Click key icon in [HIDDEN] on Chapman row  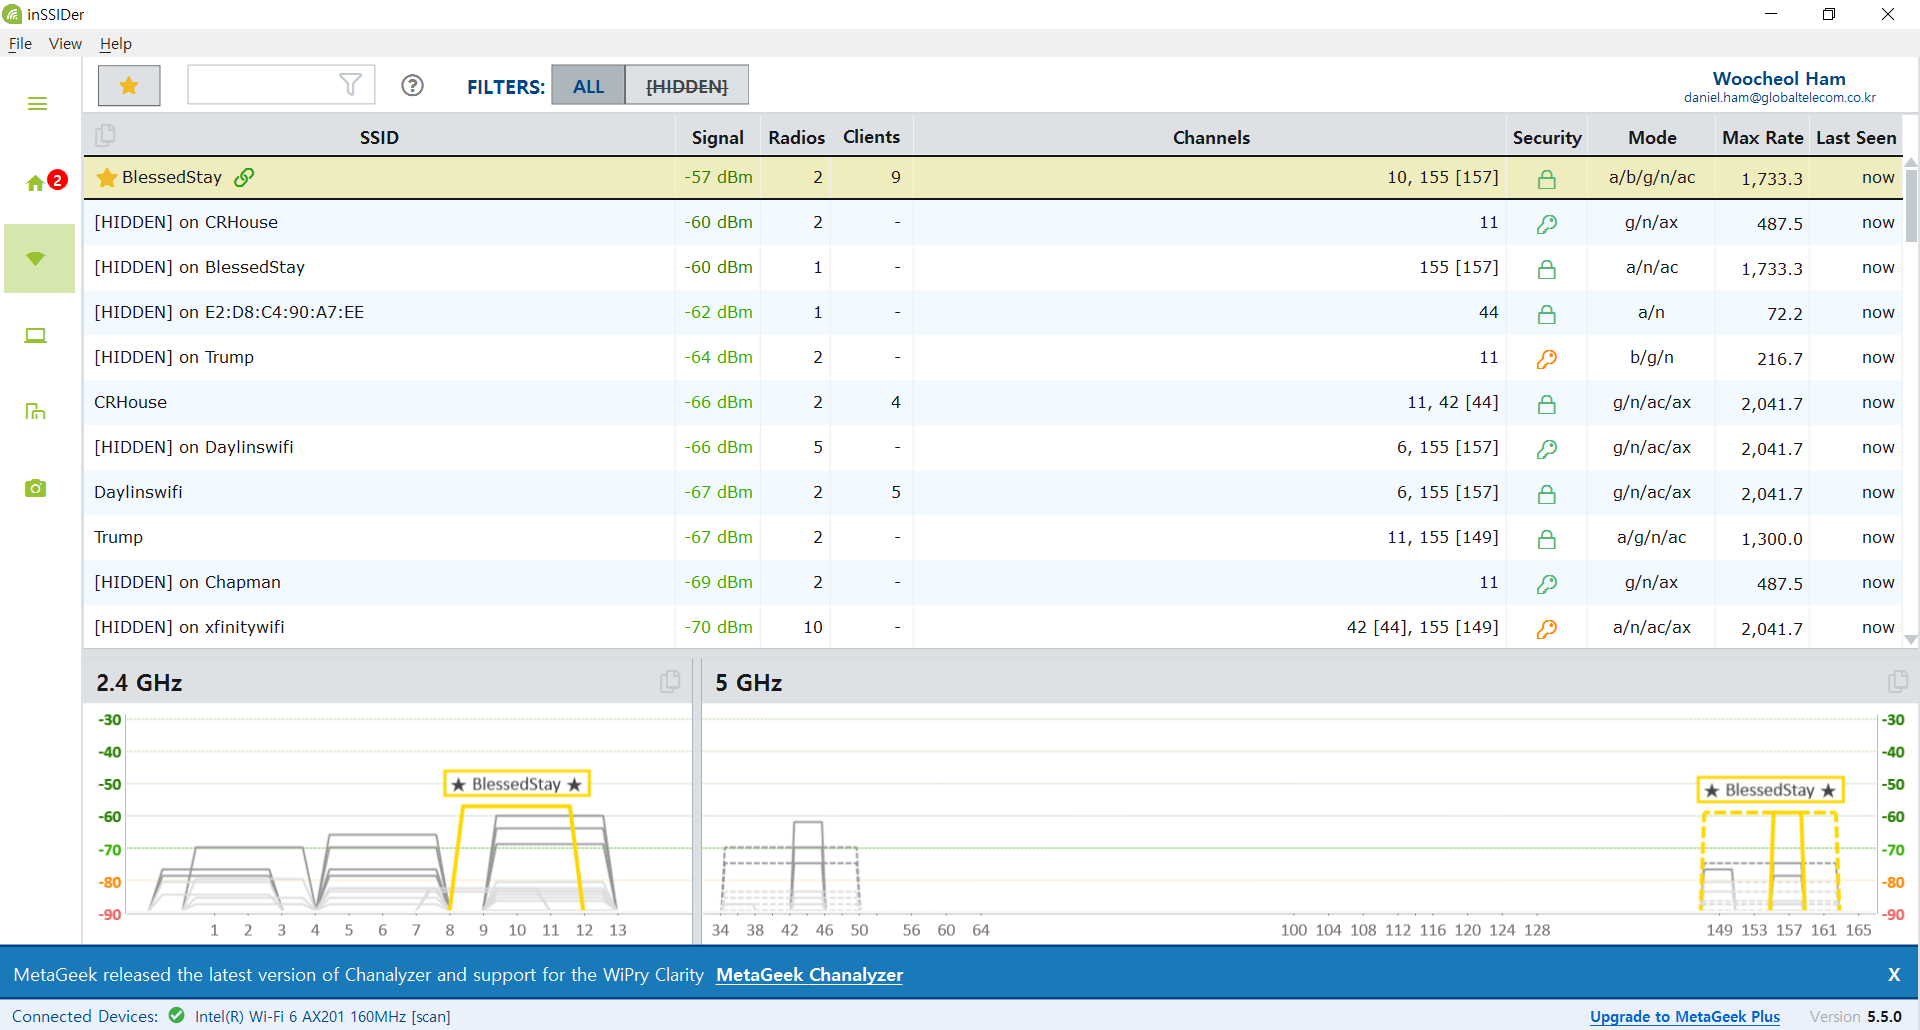1547,584
